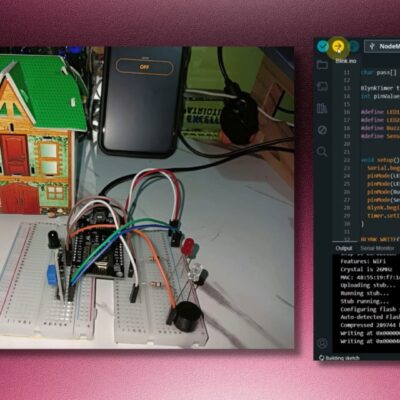Switch to the Output tab

(344, 248)
